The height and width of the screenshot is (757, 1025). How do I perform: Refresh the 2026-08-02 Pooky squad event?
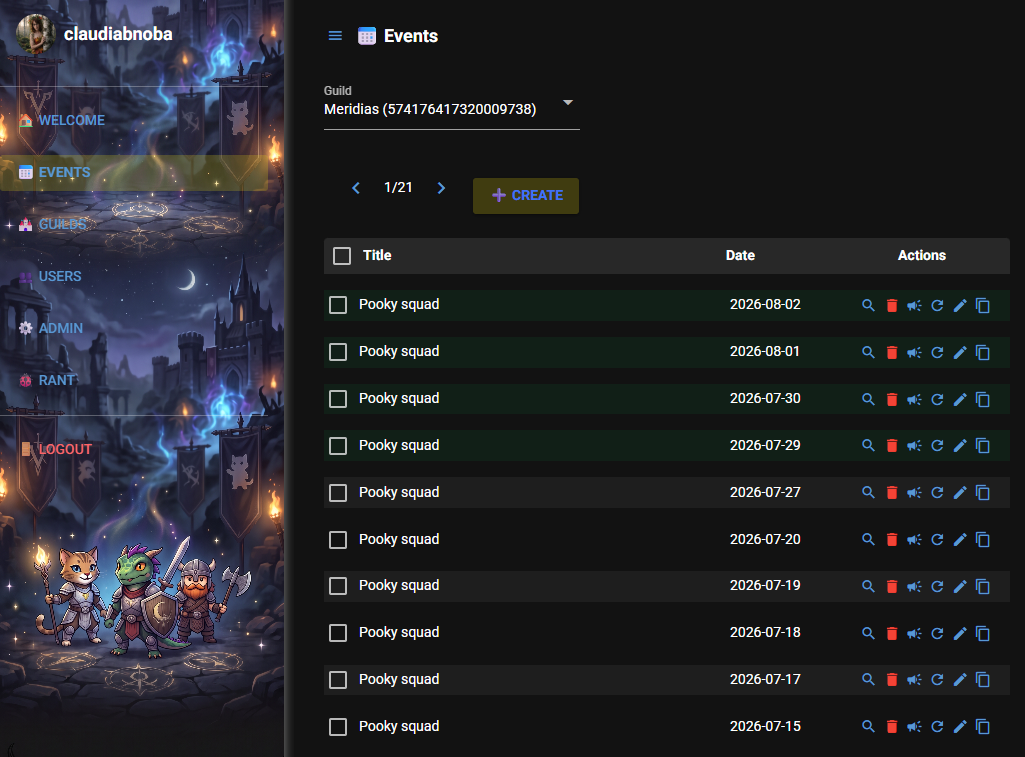point(937,305)
